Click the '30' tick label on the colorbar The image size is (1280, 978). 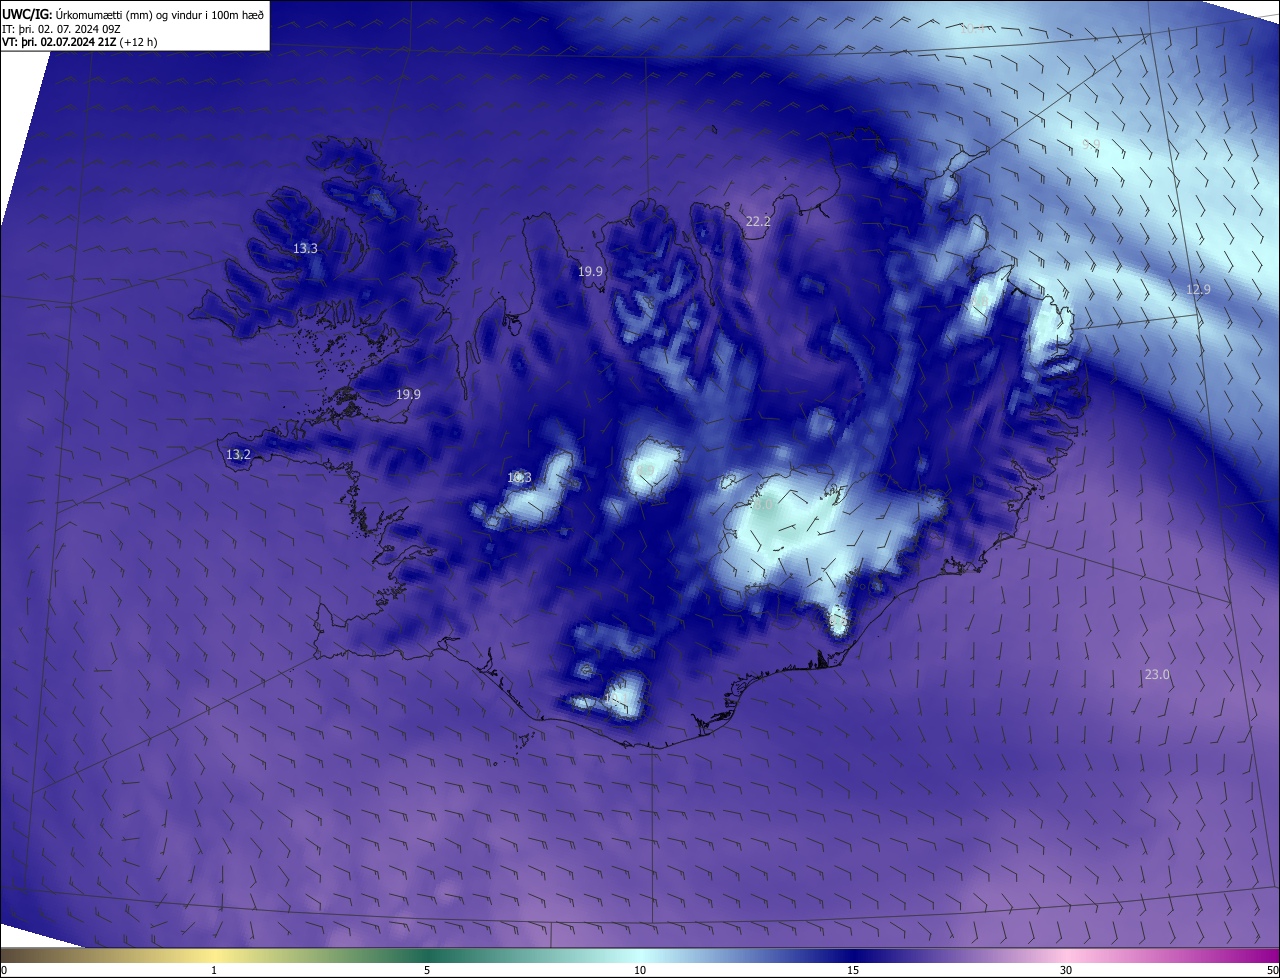click(x=1066, y=970)
